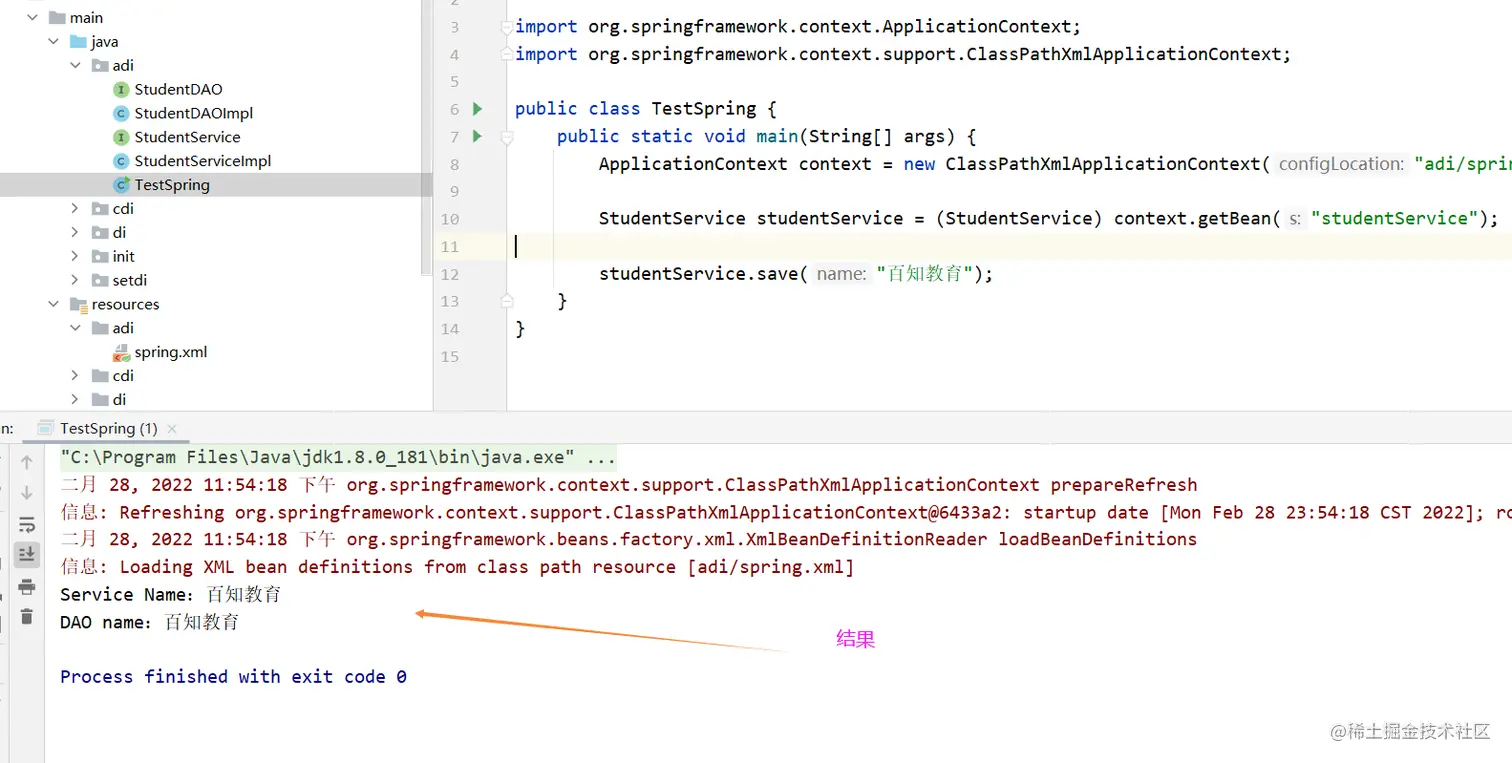Toggle scroll to end in the console
This screenshot has height=763, width=1512.
click(x=27, y=553)
